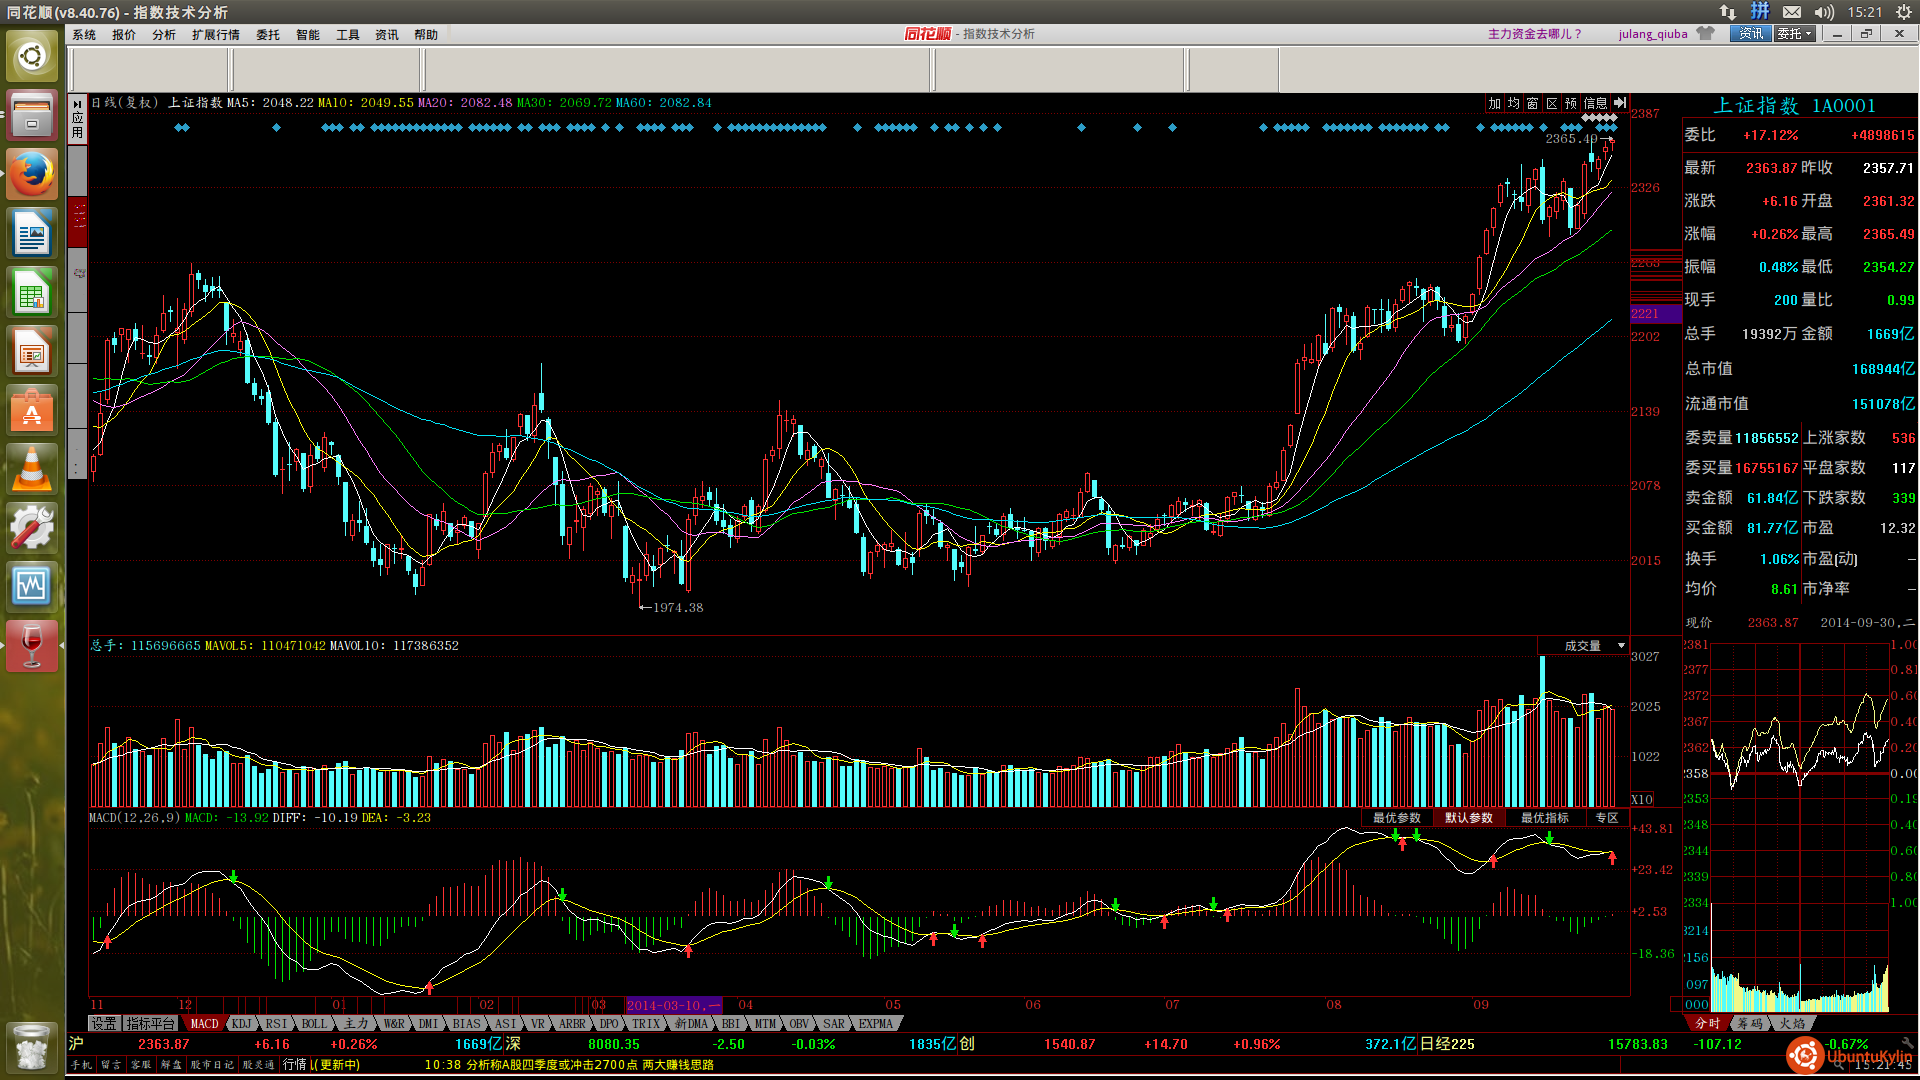Screen dimensions: 1920x1080
Task: Switch to the KDJ indicator tab
Action: point(242,1024)
